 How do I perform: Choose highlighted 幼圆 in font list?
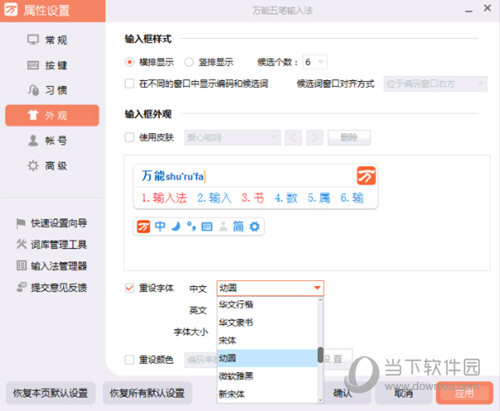pyautogui.click(x=268, y=358)
